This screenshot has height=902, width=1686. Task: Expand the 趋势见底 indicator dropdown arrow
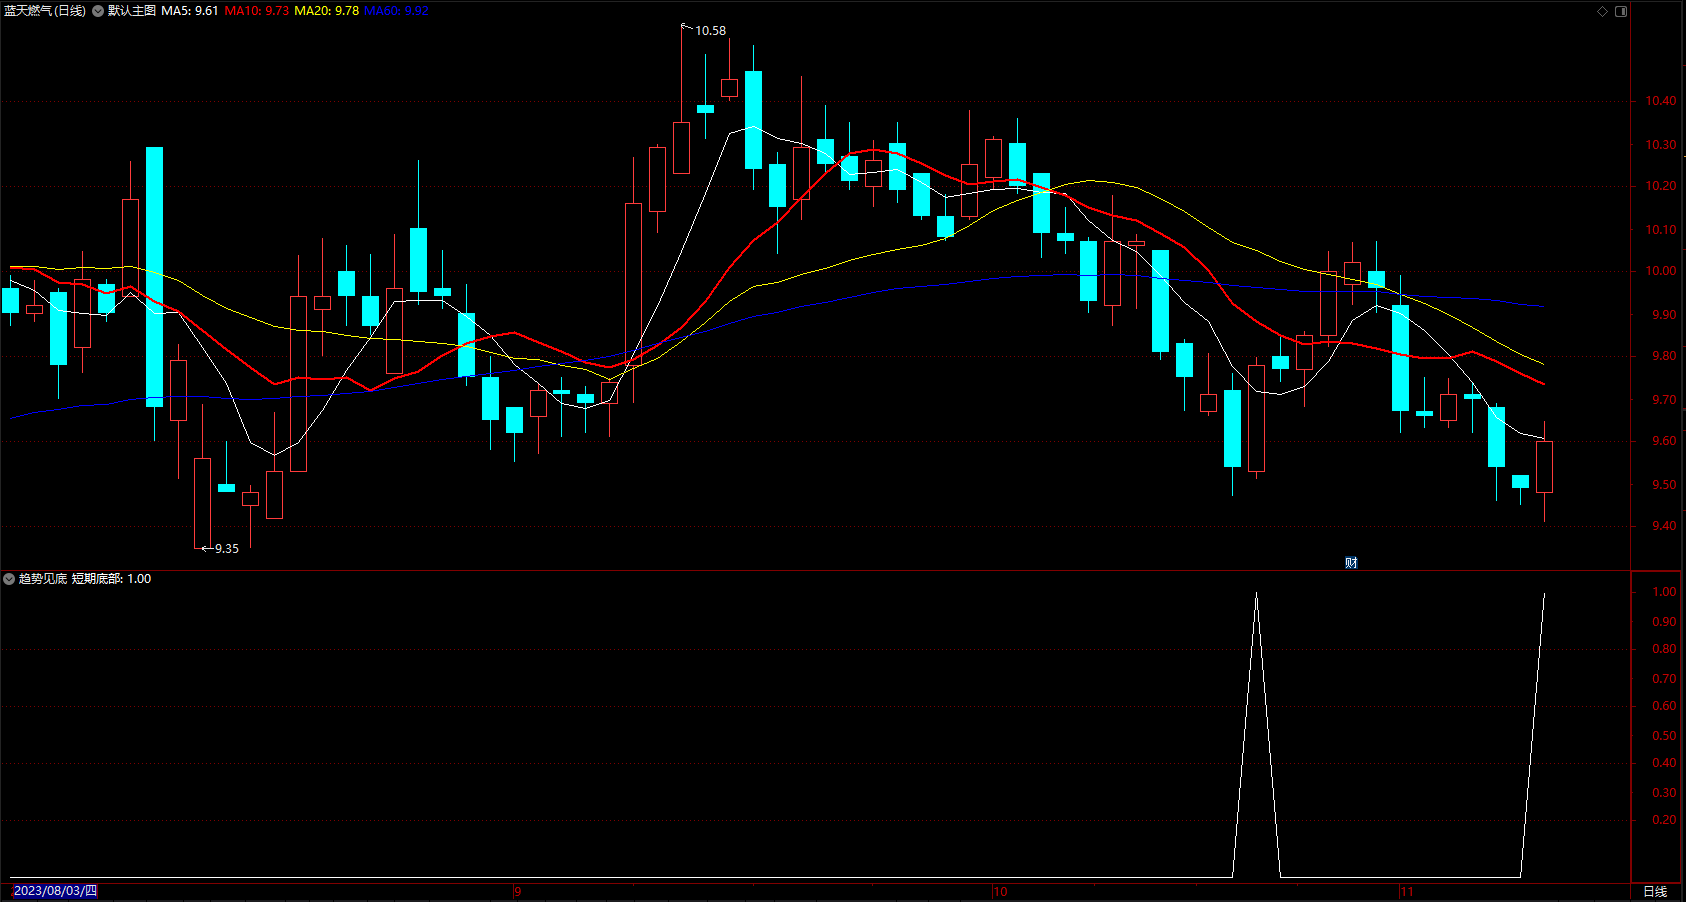pyautogui.click(x=9, y=579)
